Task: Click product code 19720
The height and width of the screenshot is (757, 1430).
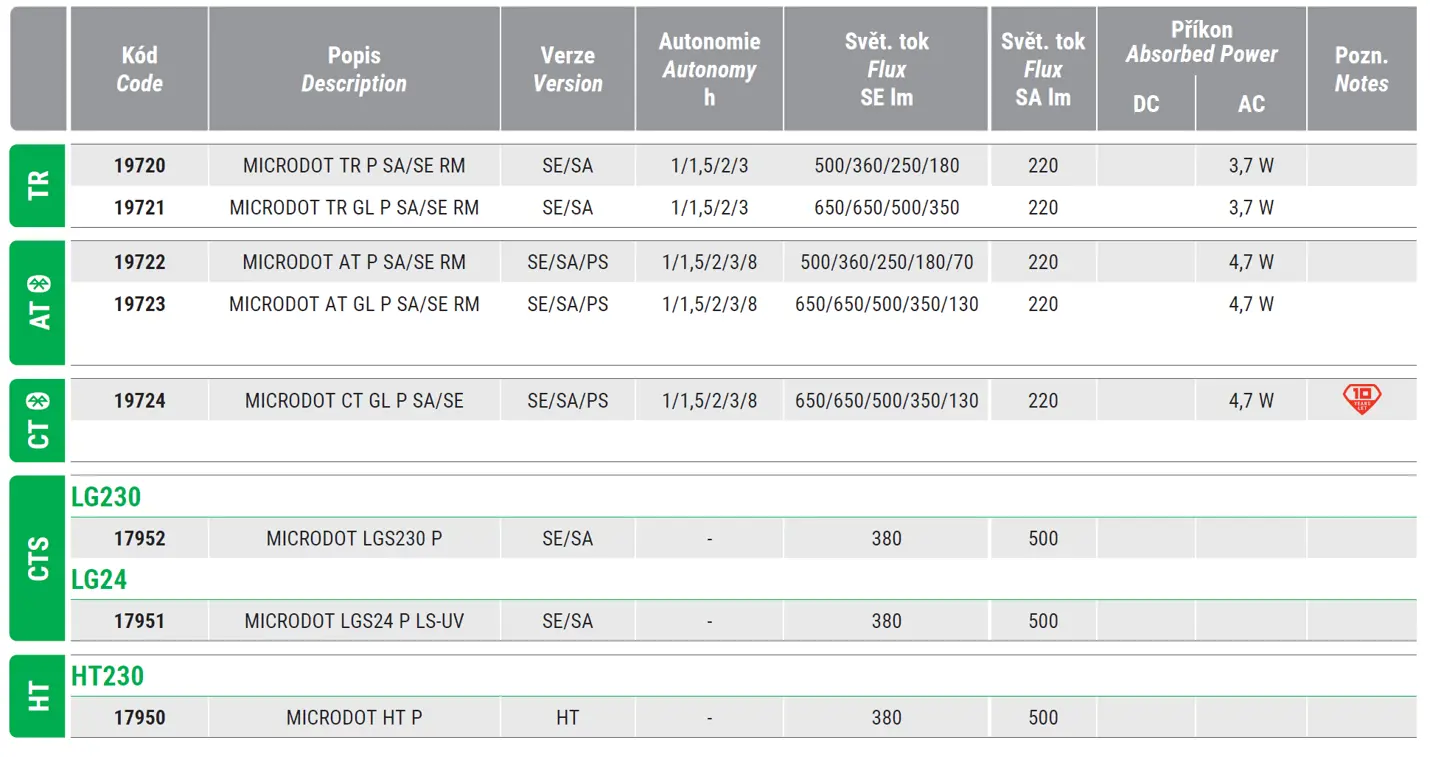Action: click(140, 166)
